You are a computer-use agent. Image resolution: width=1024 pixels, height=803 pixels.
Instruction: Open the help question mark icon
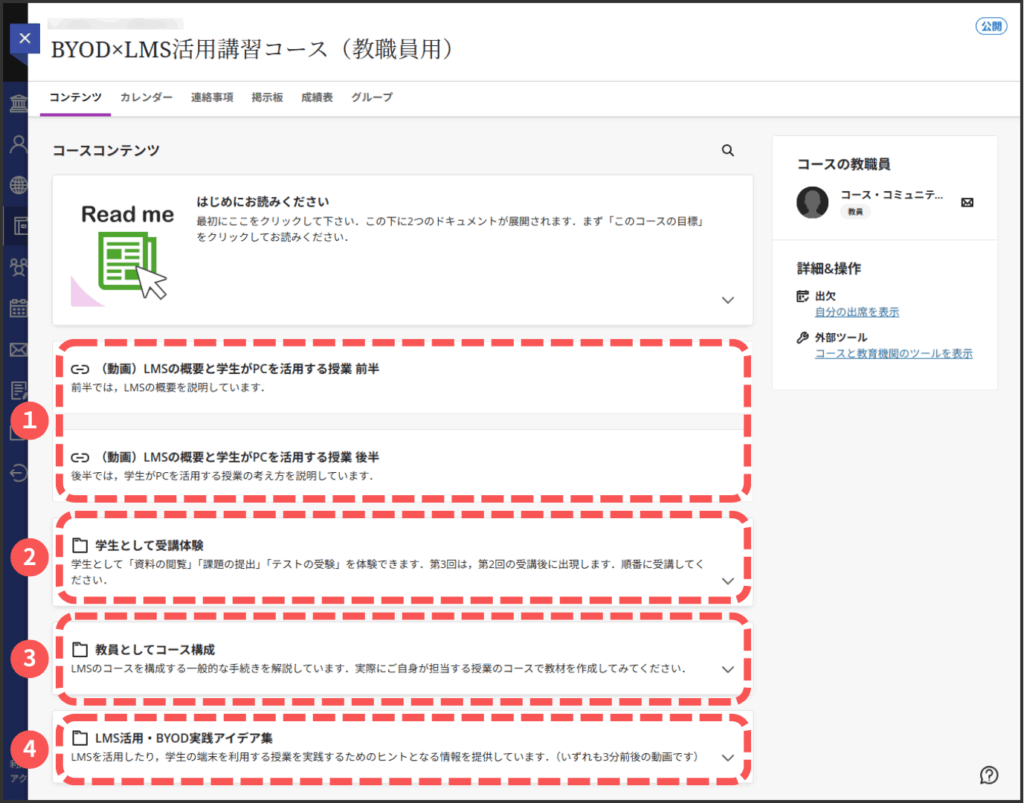click(989, 774)
